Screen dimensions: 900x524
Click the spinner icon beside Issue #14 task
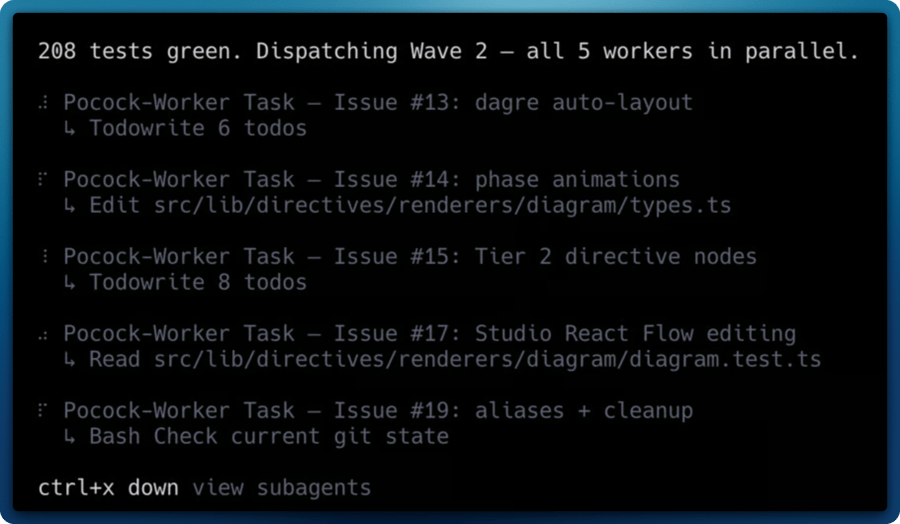click(x=43, y=180)
